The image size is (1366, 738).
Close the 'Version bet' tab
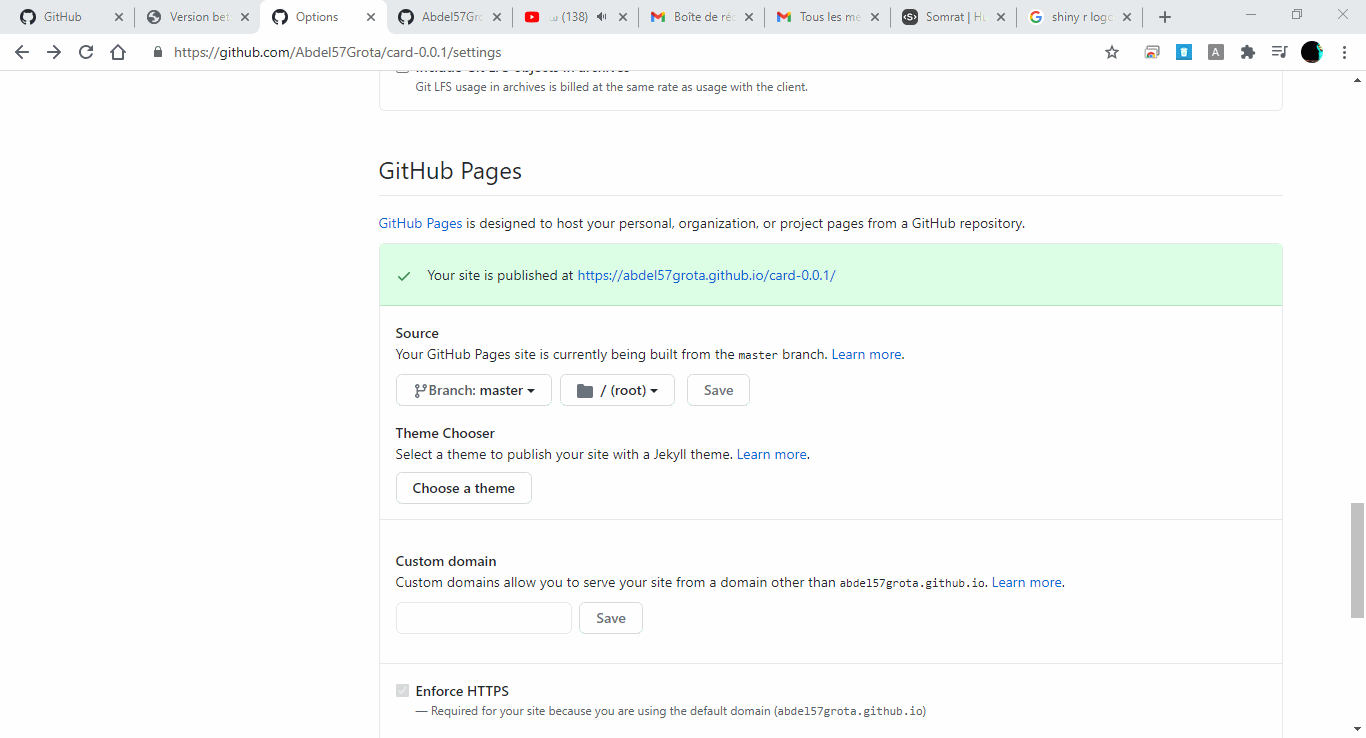(245, 17)
